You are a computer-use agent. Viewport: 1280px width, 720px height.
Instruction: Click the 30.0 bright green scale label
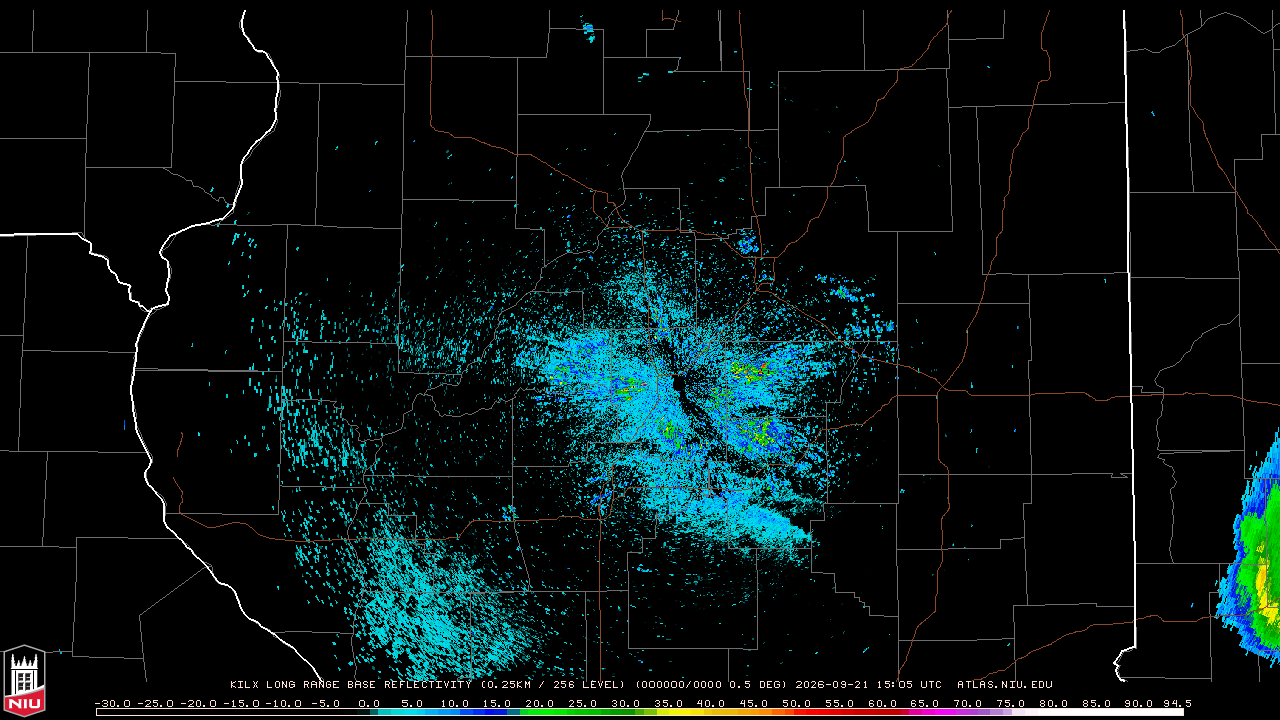click(625, 703)
